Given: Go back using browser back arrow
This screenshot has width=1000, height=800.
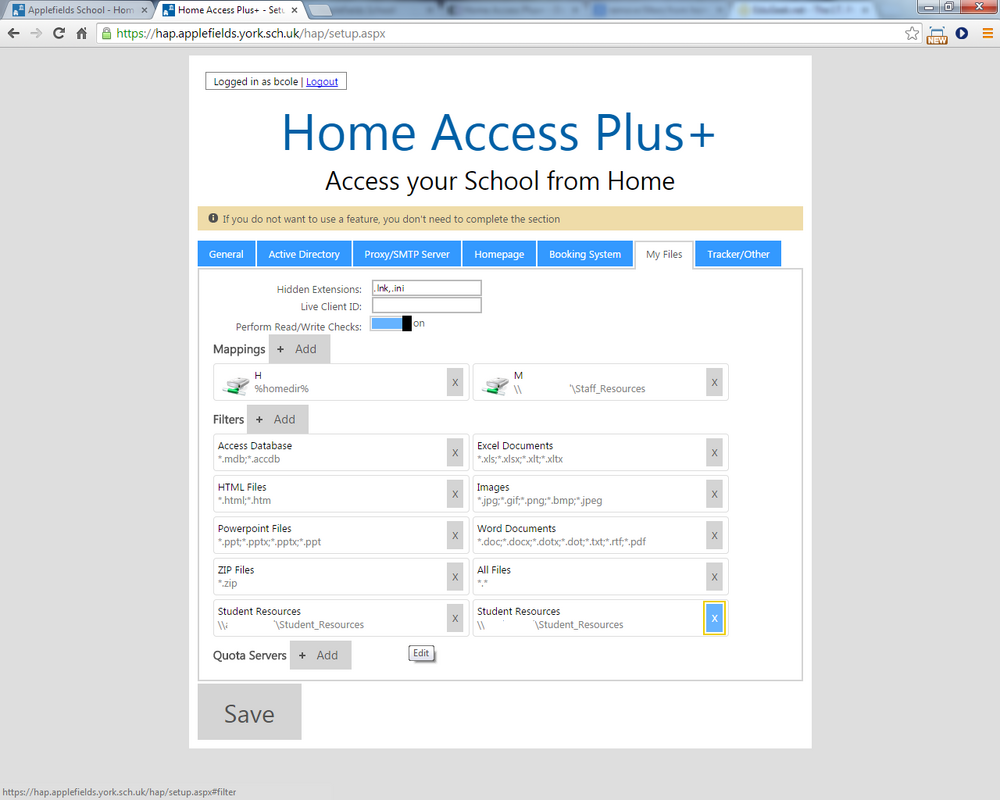Looking at the screenshot, I should coord(13,33).
